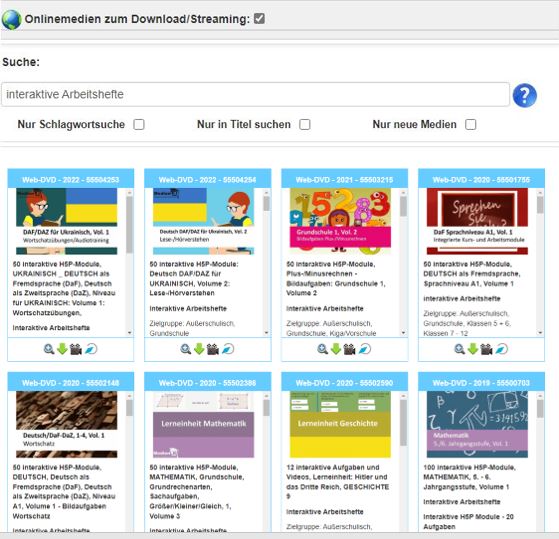Viewport: 559px width, 539px height.
Task: Click green download arrow on card 55503215
Action: 336,349
